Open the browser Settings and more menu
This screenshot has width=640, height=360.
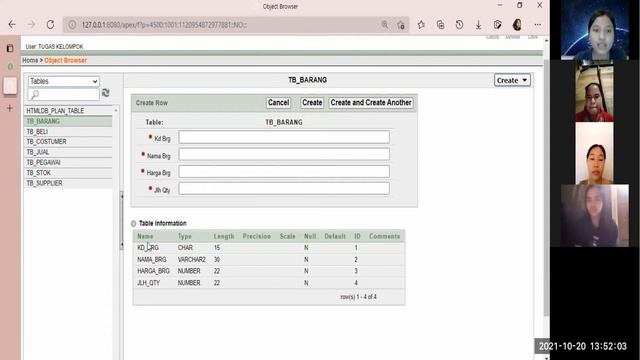point(538,25)
